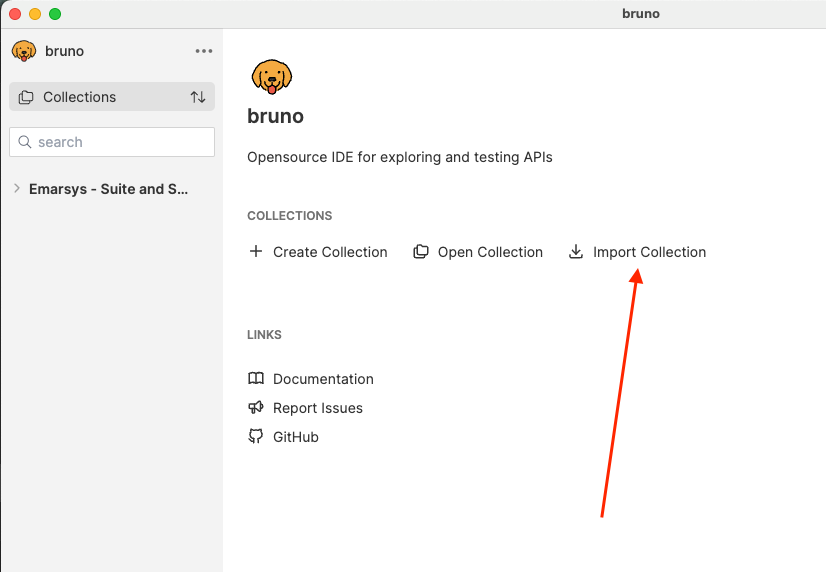Viewport: 826px width, 572px height.
Task: Open the three-dots menu beside bruno
Action: coord(204,51)
